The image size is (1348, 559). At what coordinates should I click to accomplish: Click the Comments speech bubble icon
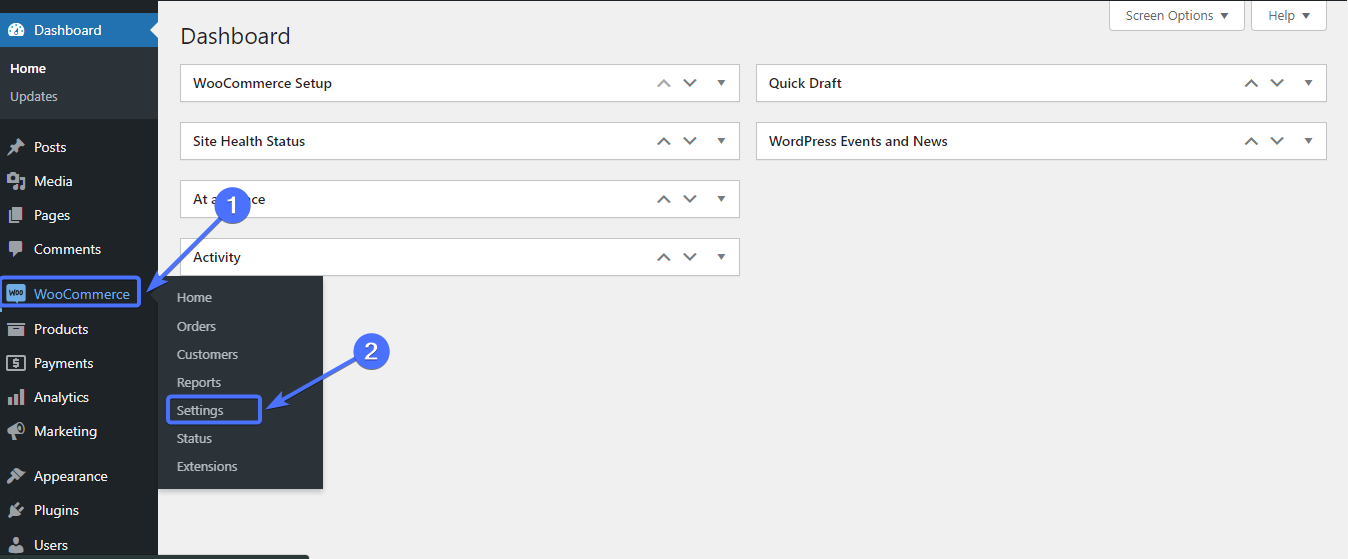(x=16, y=249)
